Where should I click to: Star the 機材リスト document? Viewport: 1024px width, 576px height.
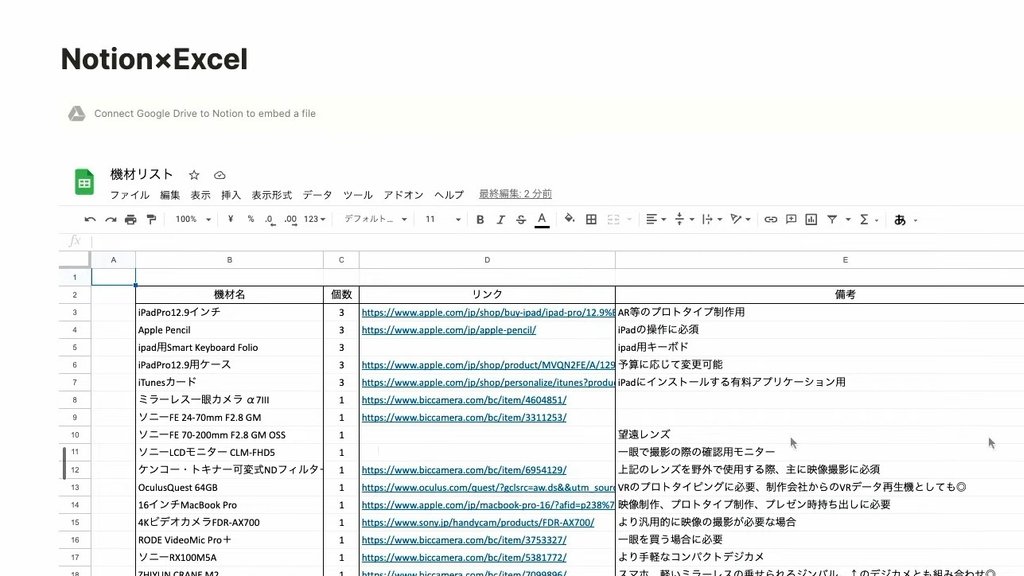(x=194, y=175)
